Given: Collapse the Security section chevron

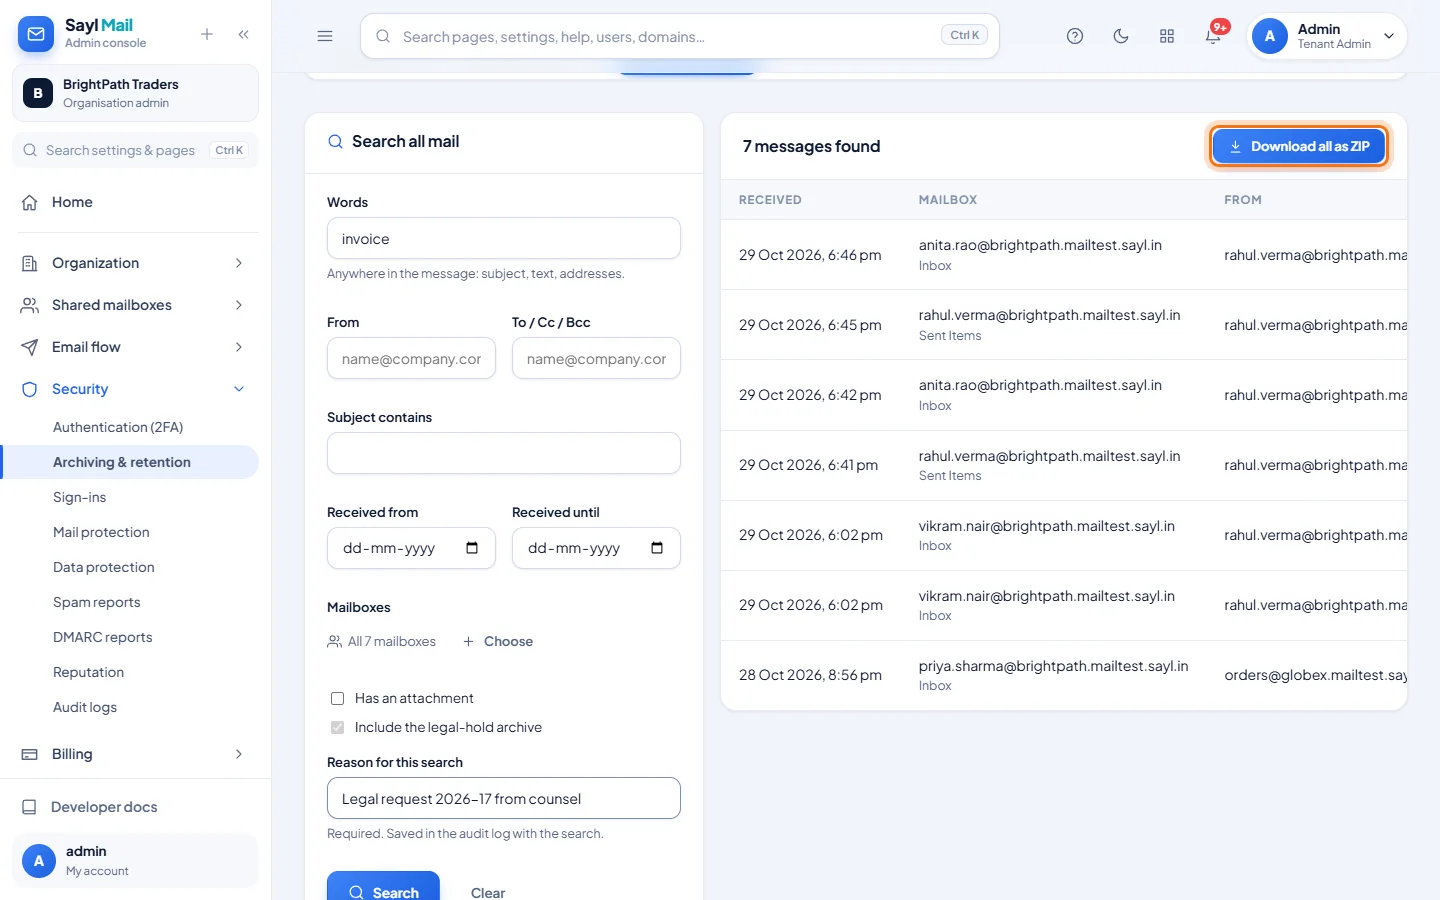Looking at the screenshot, I should (x=239, y=389).
